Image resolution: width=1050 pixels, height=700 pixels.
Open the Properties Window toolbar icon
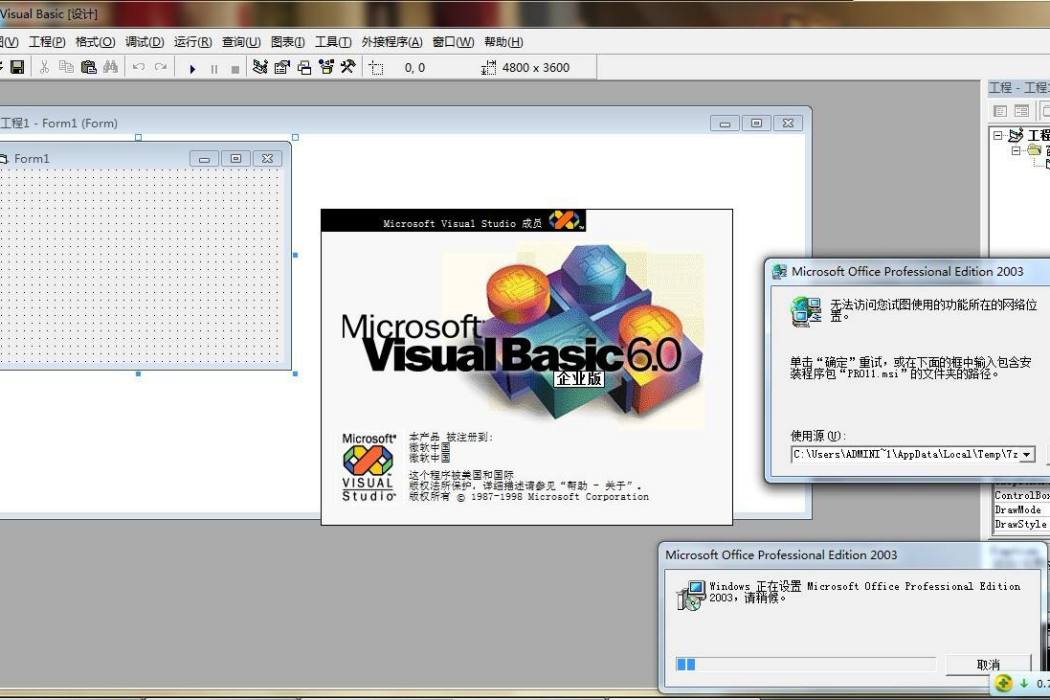(x=282, y=67)
